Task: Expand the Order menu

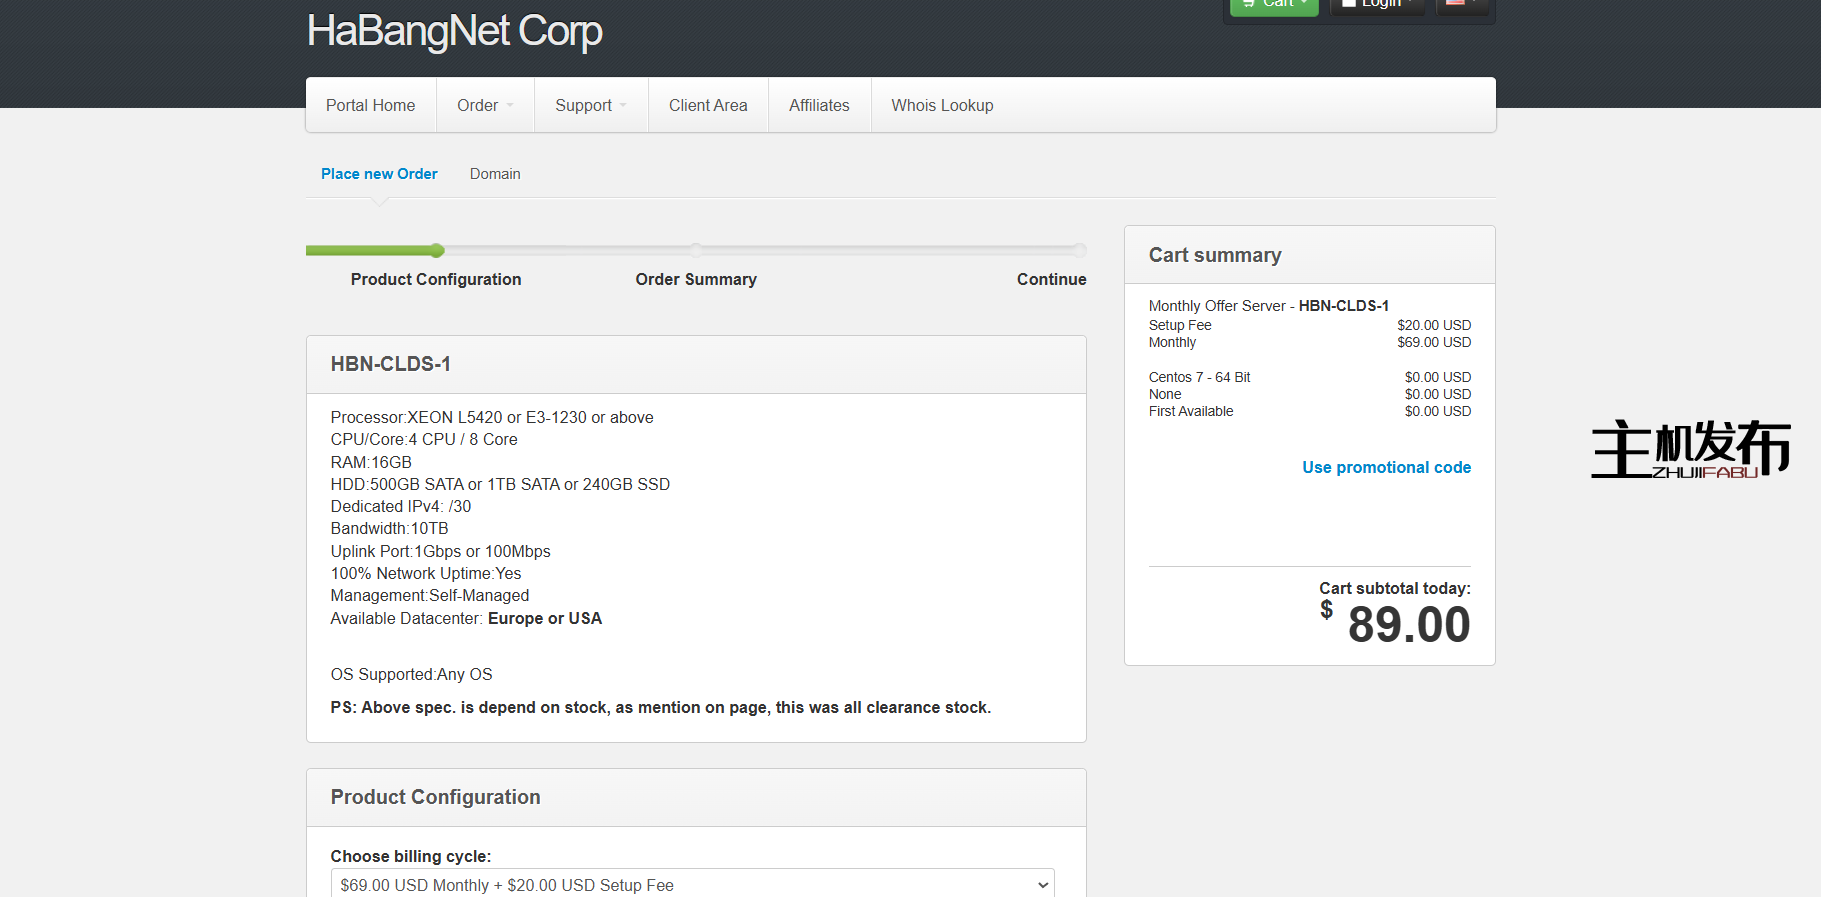Action: click(x=484, y=105)
